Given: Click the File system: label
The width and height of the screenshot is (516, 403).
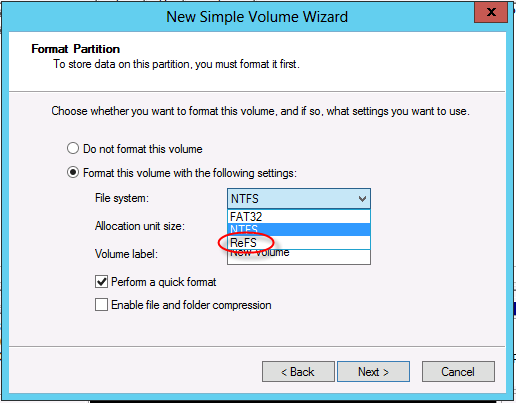Looking at the screenshot, I should 122,198.
